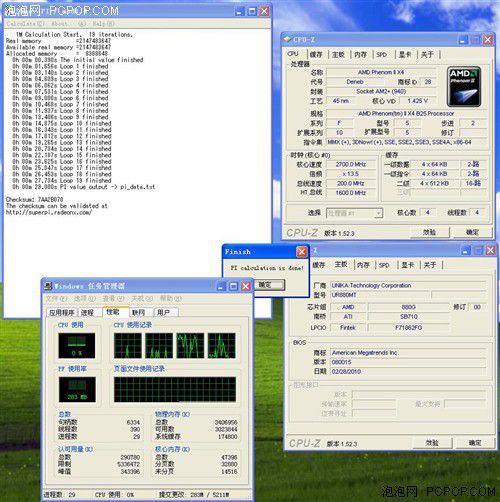The height and width of the screenshot is (502, 500).
Task: Click the CPU usage gauge showing 0%
Action: click(x=77, y=345)
